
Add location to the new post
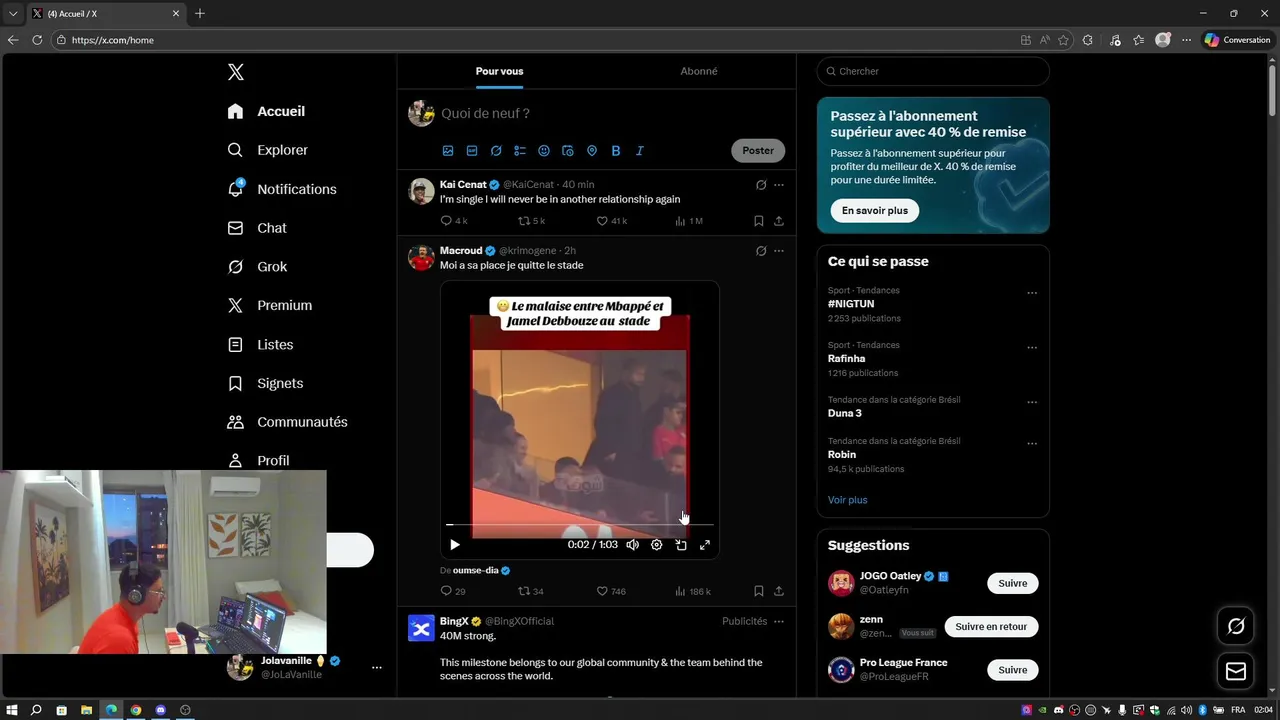point(592,151)
